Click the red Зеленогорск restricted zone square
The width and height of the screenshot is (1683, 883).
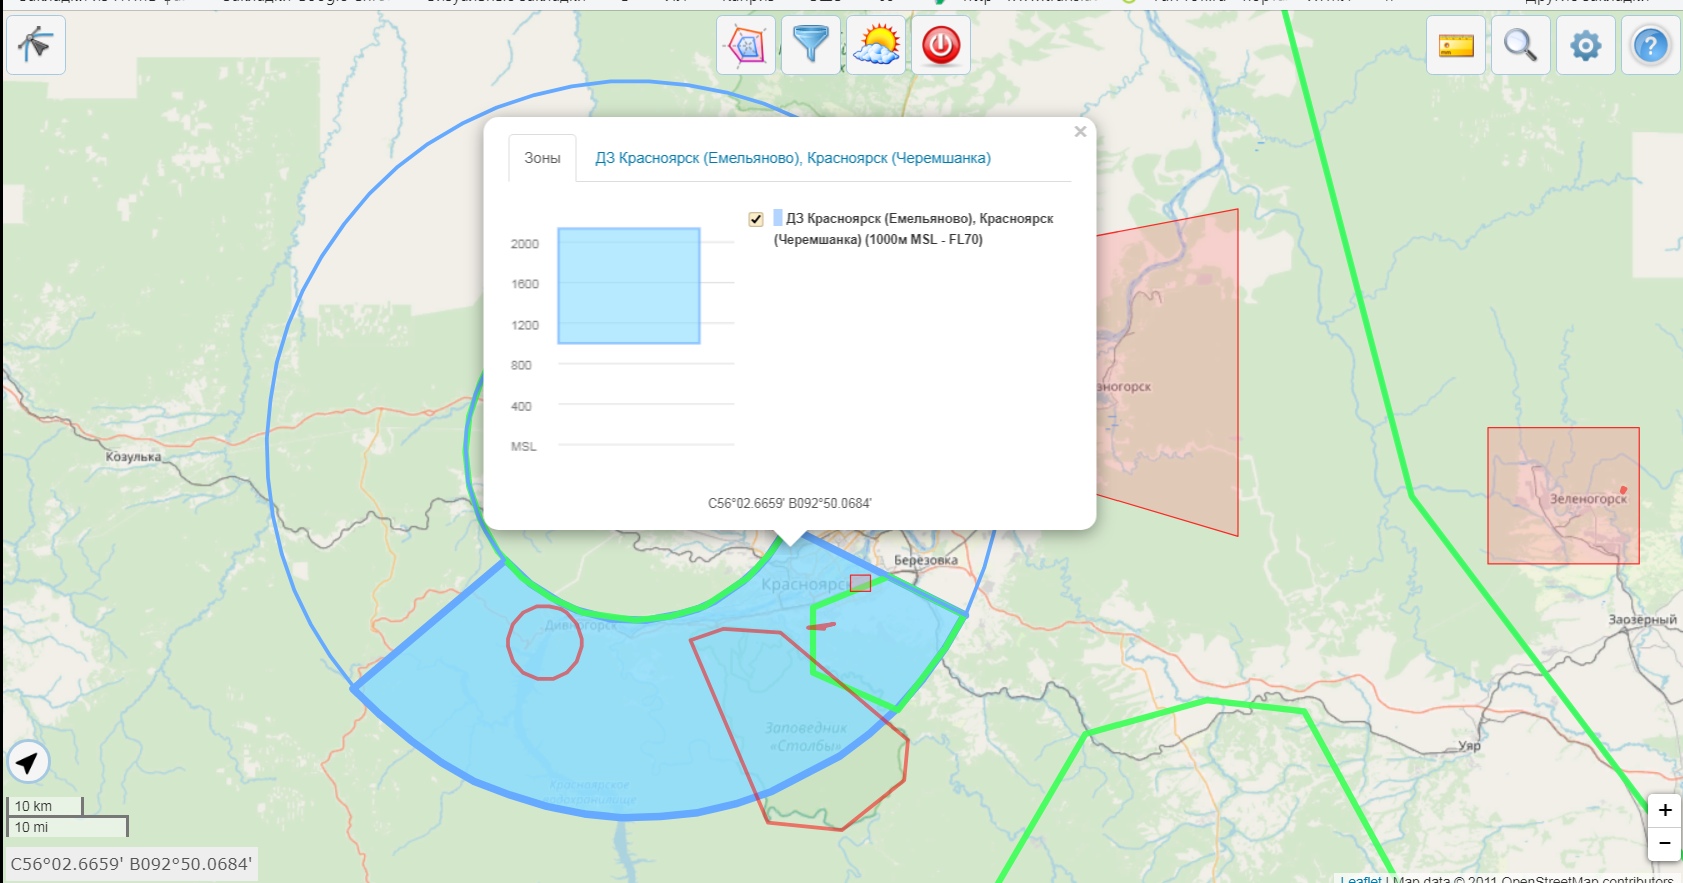1562,495
